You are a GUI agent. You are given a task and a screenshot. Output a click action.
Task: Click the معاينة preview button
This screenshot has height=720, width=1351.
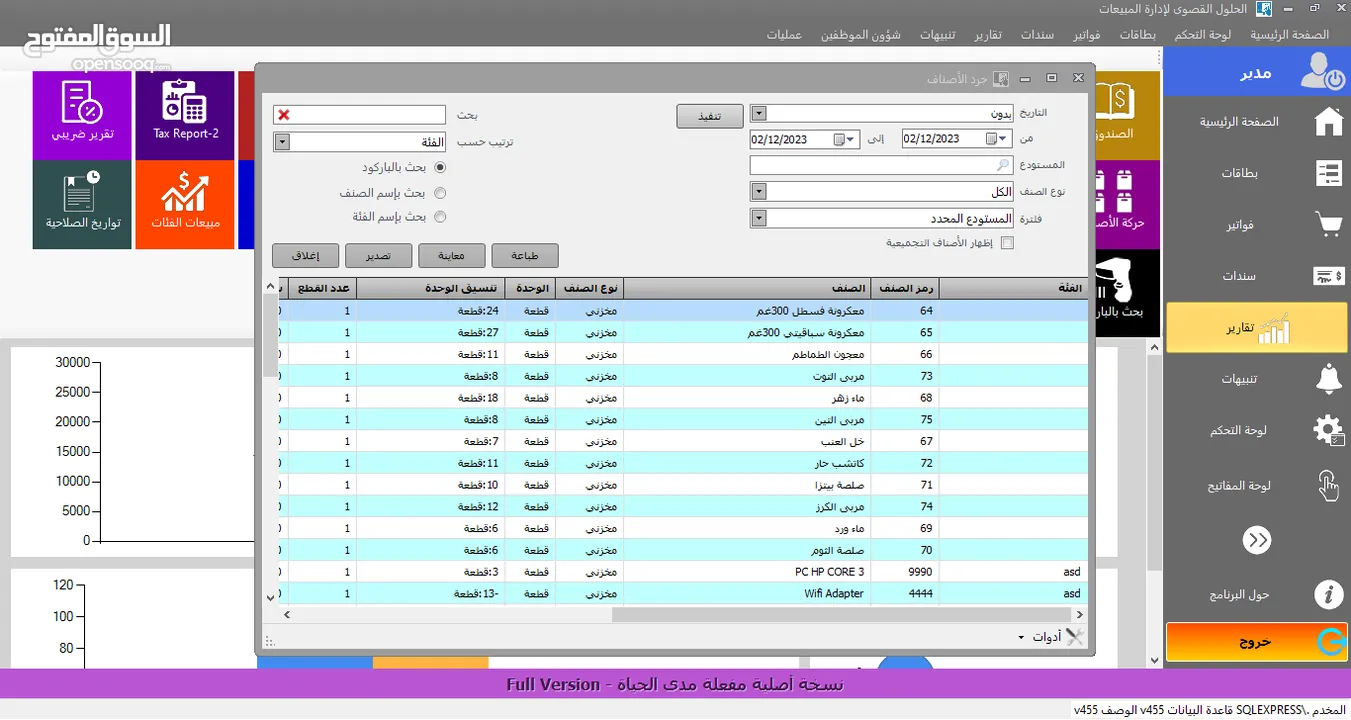(x=451, y=256)
